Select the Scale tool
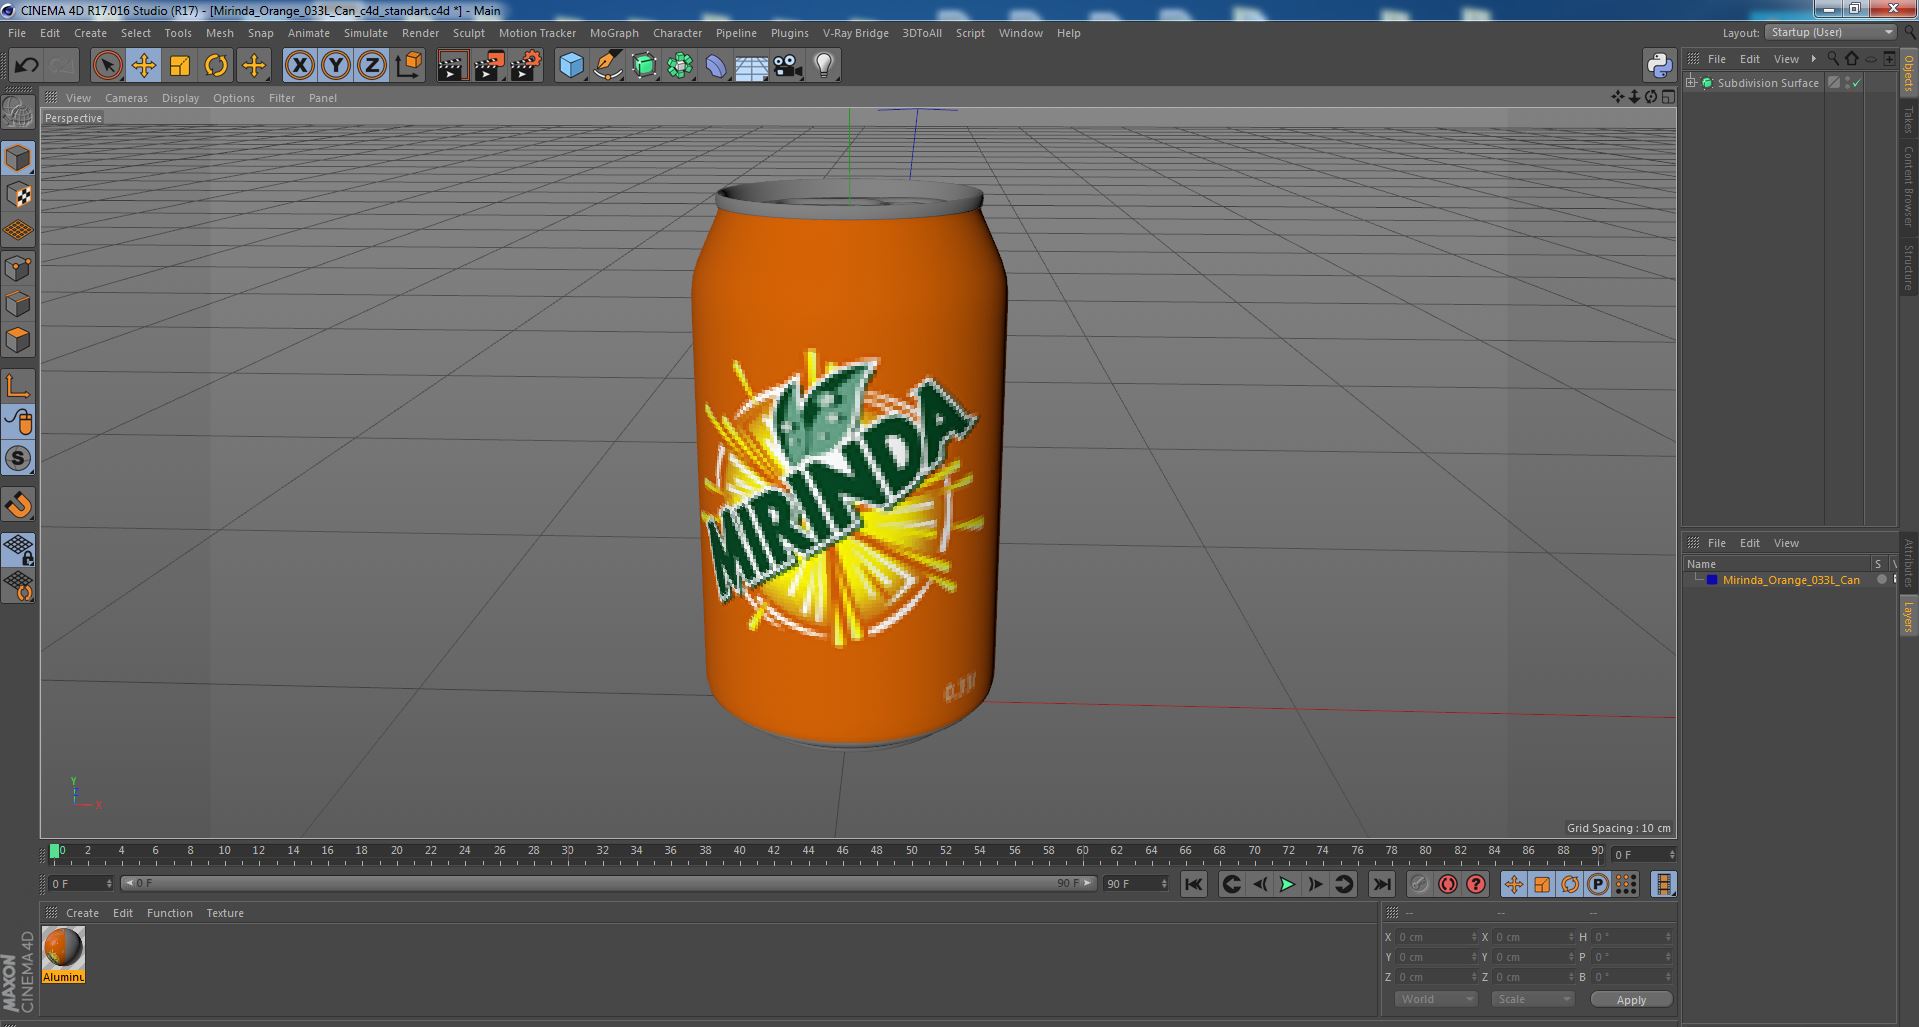The width and height of the screenshot is (1919, 1027). [180, 66]
